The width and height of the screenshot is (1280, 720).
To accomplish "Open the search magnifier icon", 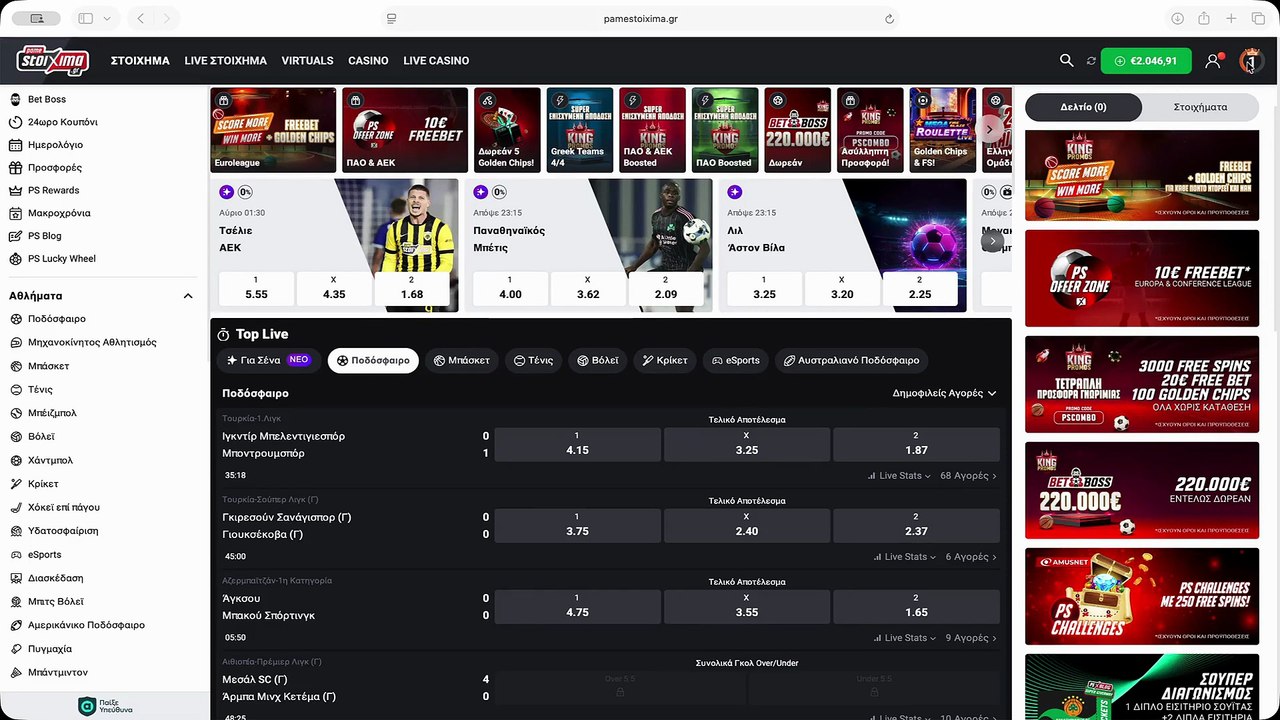I will [x=1066, y=61].
